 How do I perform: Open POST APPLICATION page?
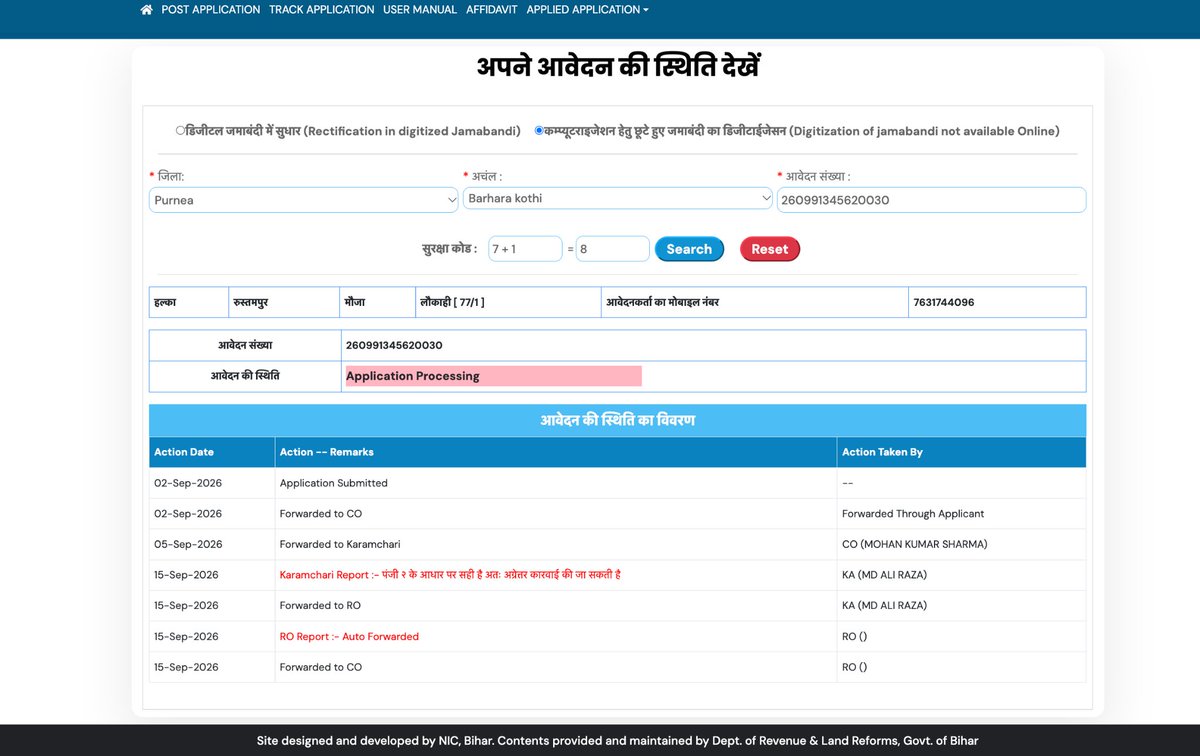211,10
